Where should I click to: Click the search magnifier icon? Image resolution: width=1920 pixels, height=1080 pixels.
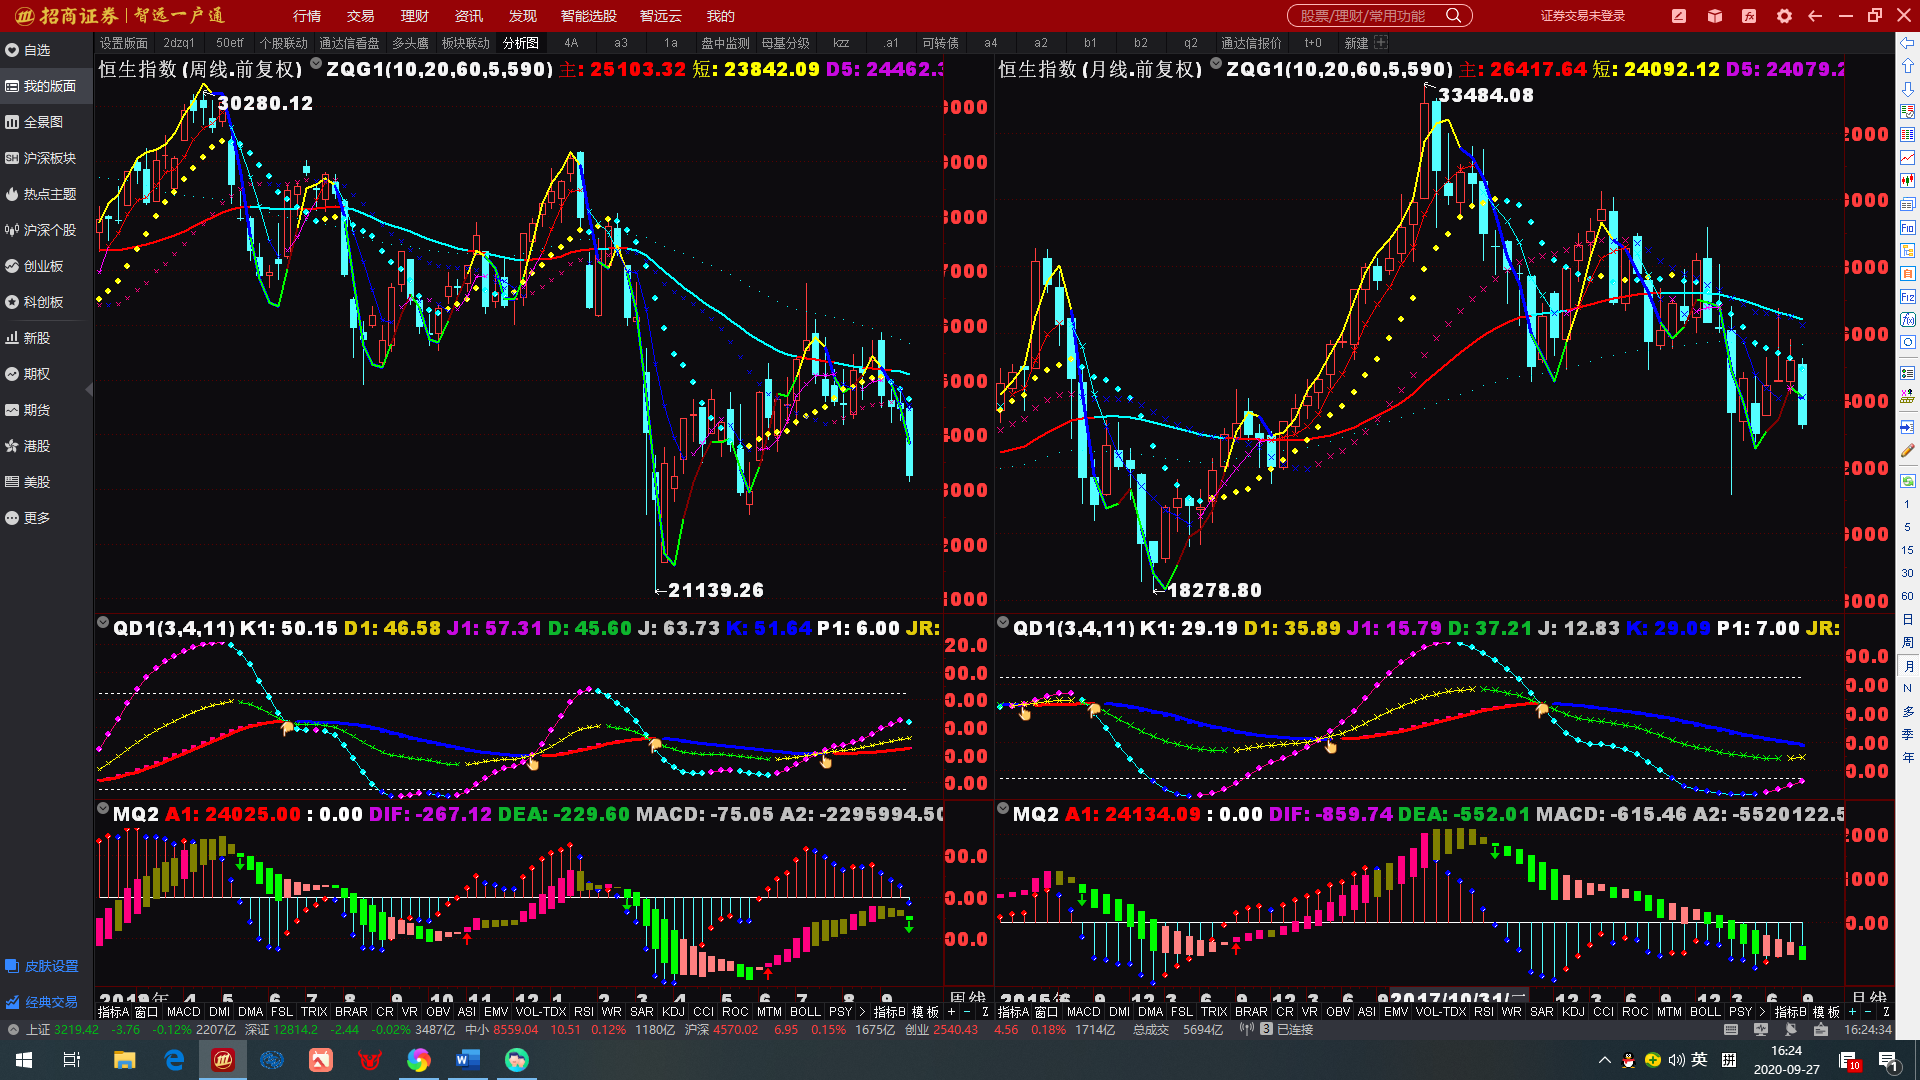click(x=1454, y=16)
